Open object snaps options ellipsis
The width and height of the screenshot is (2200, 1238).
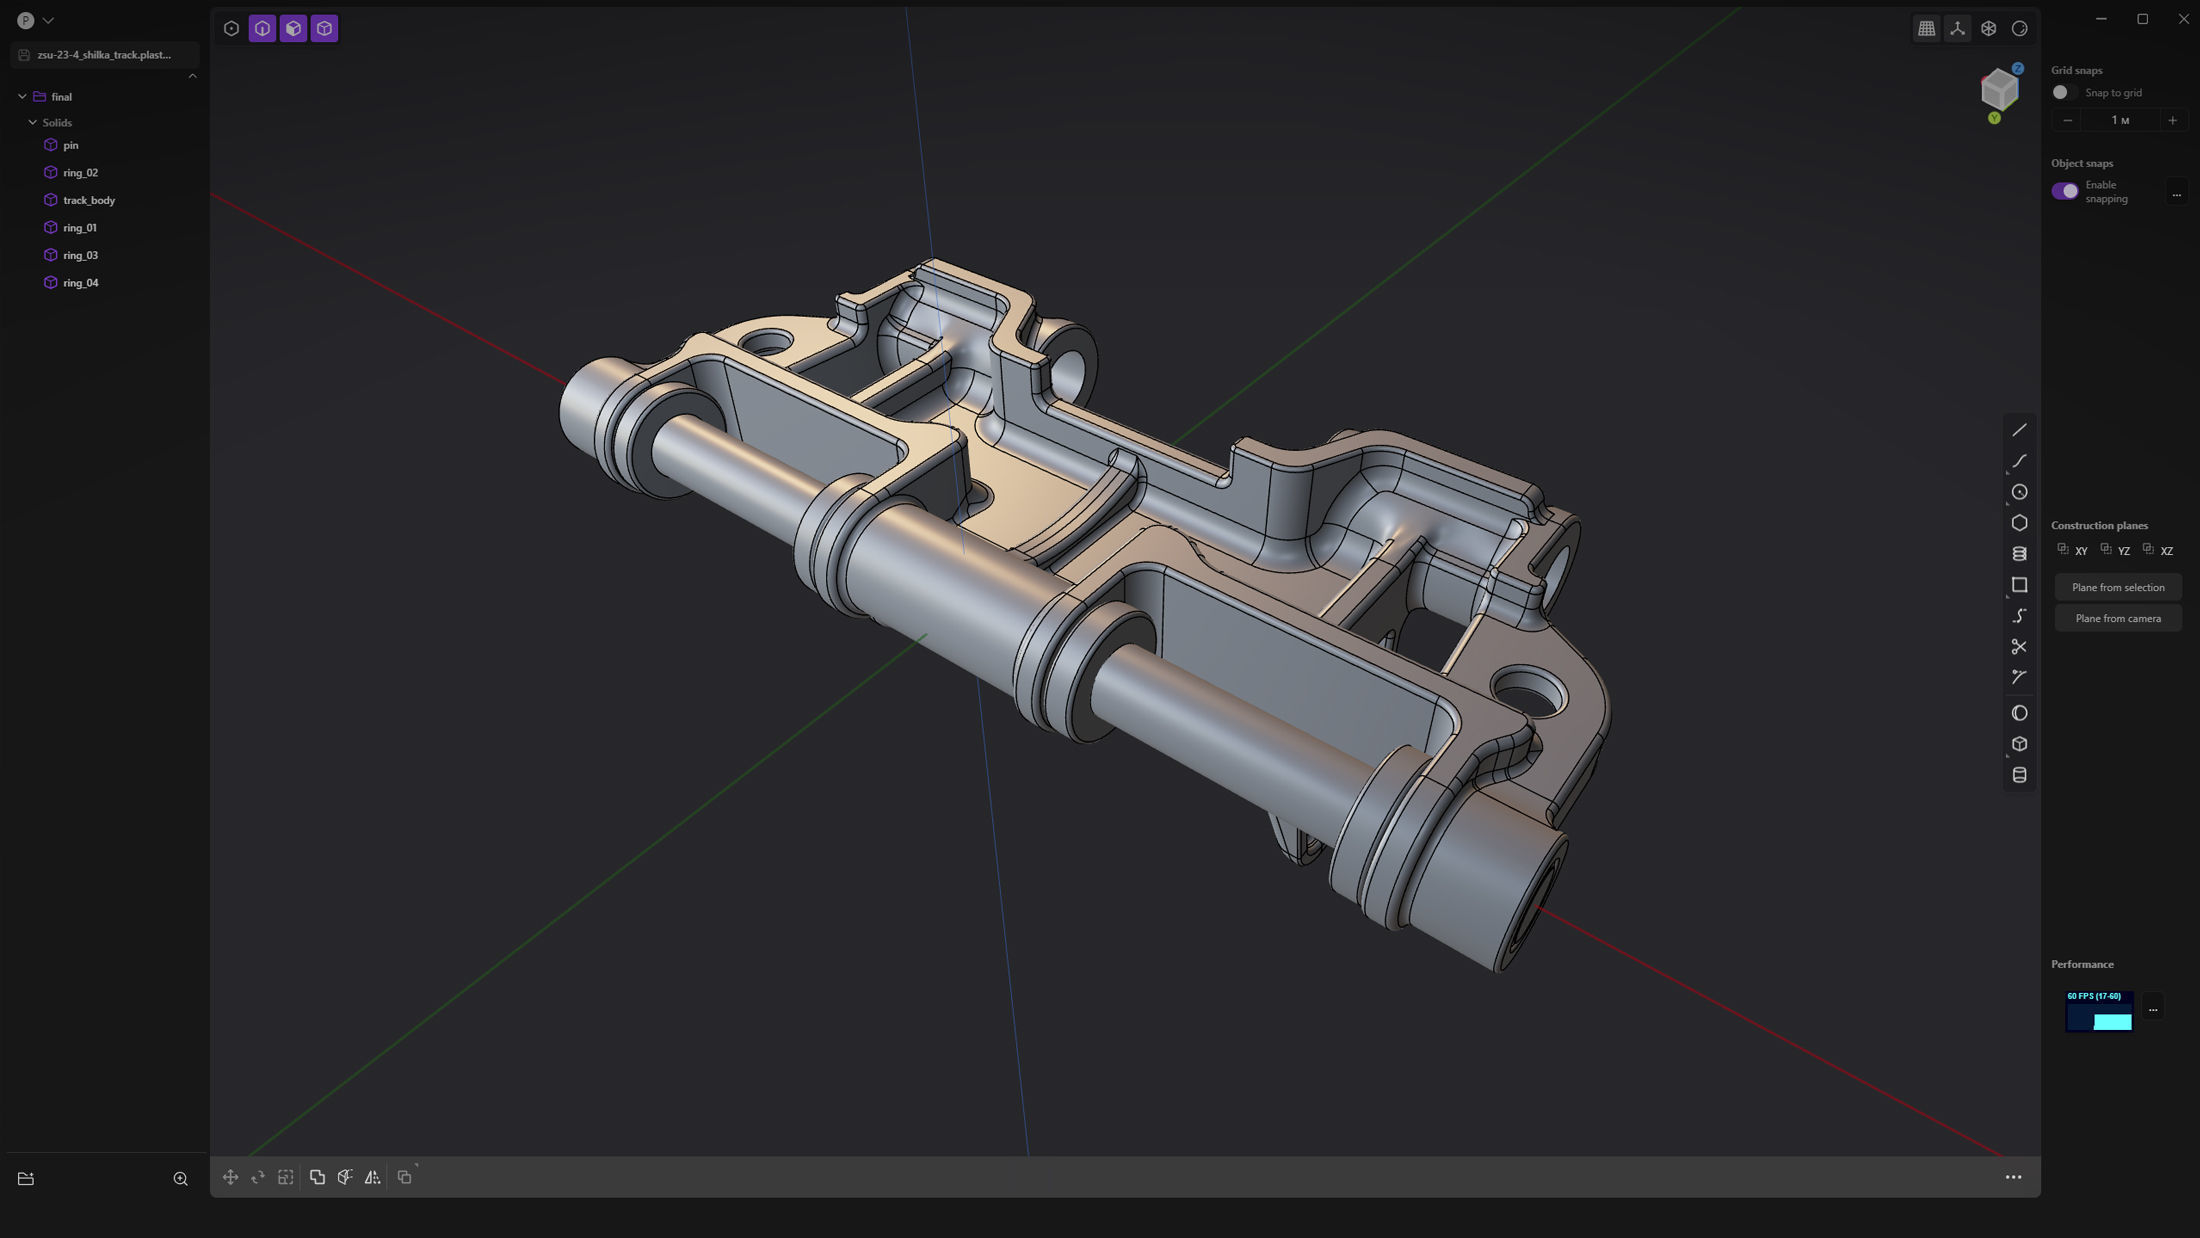[2176, 192]
